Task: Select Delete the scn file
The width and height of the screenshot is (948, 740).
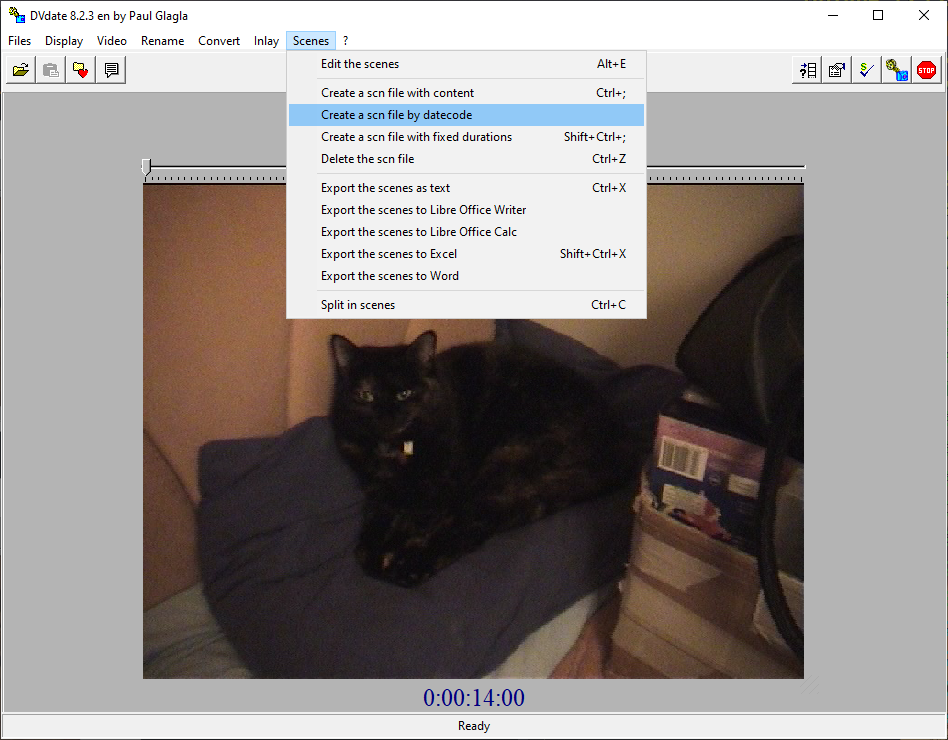Action: click(367, 159)
